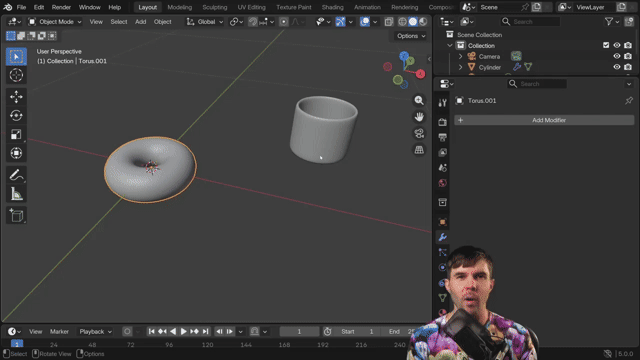The image size is (640, 360).
Task: Click the timeline frame 1 playhead marker
Action: [17, 344]
